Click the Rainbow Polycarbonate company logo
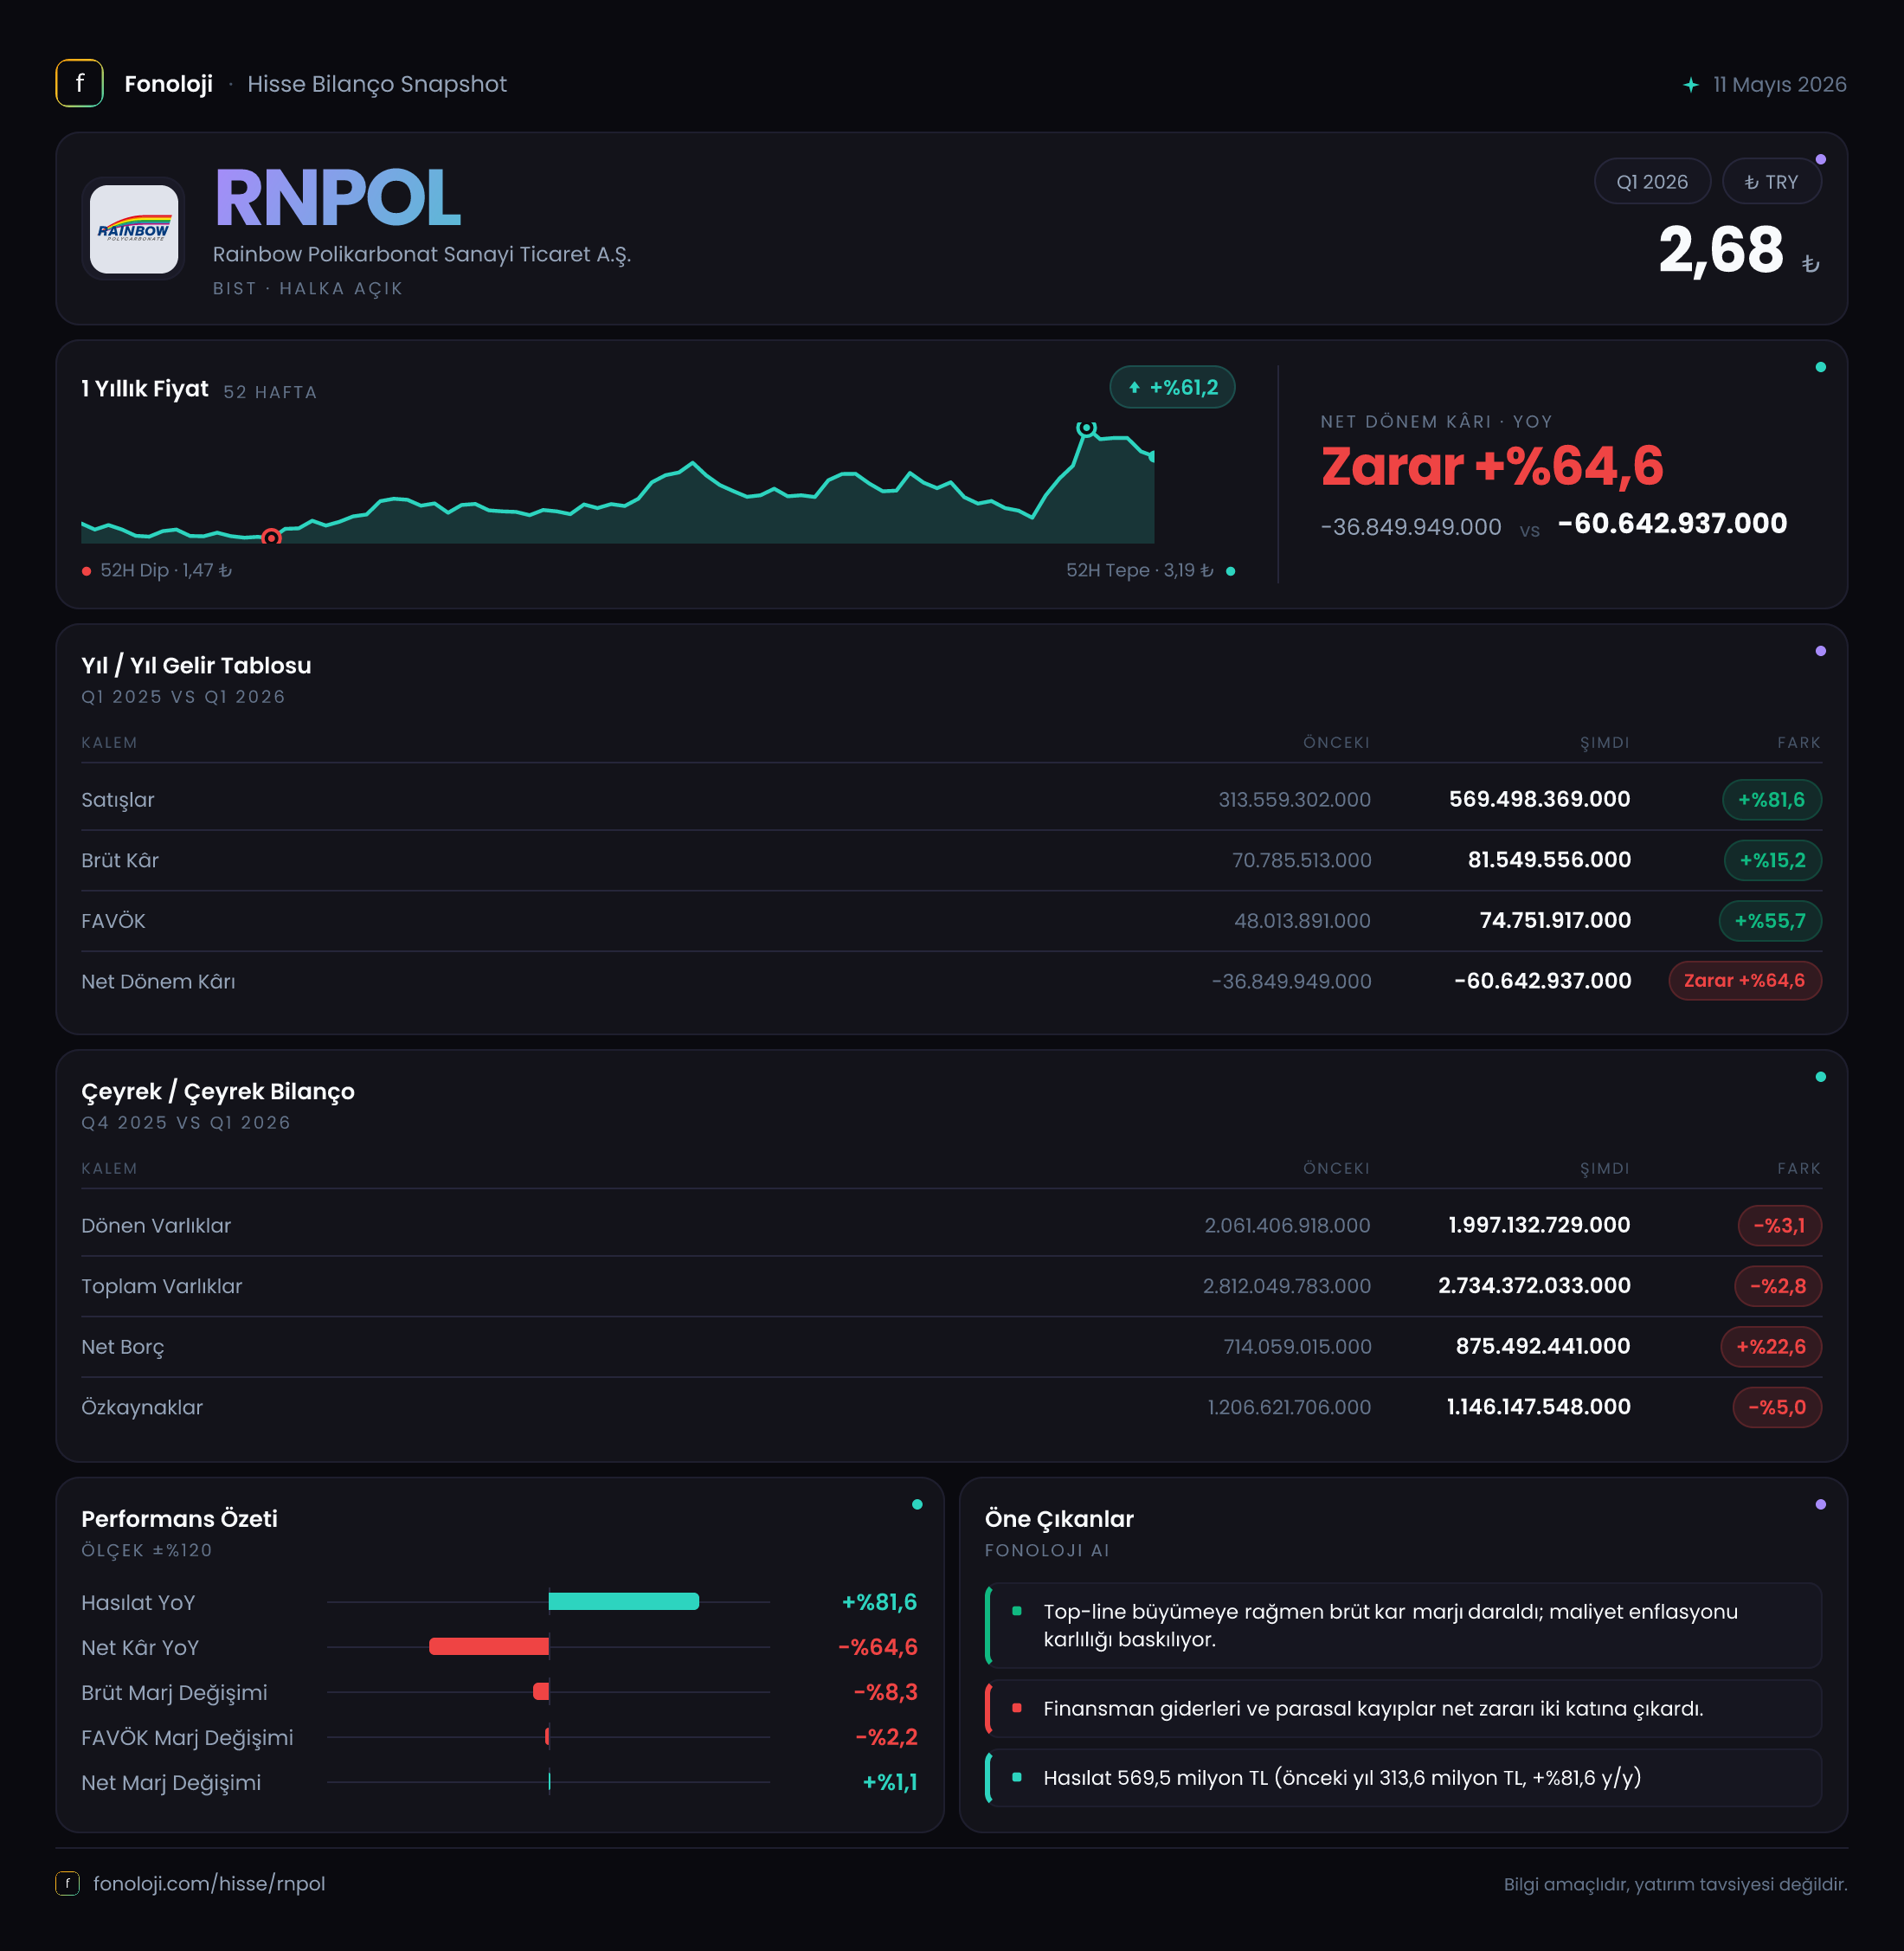 coord(134,229)
